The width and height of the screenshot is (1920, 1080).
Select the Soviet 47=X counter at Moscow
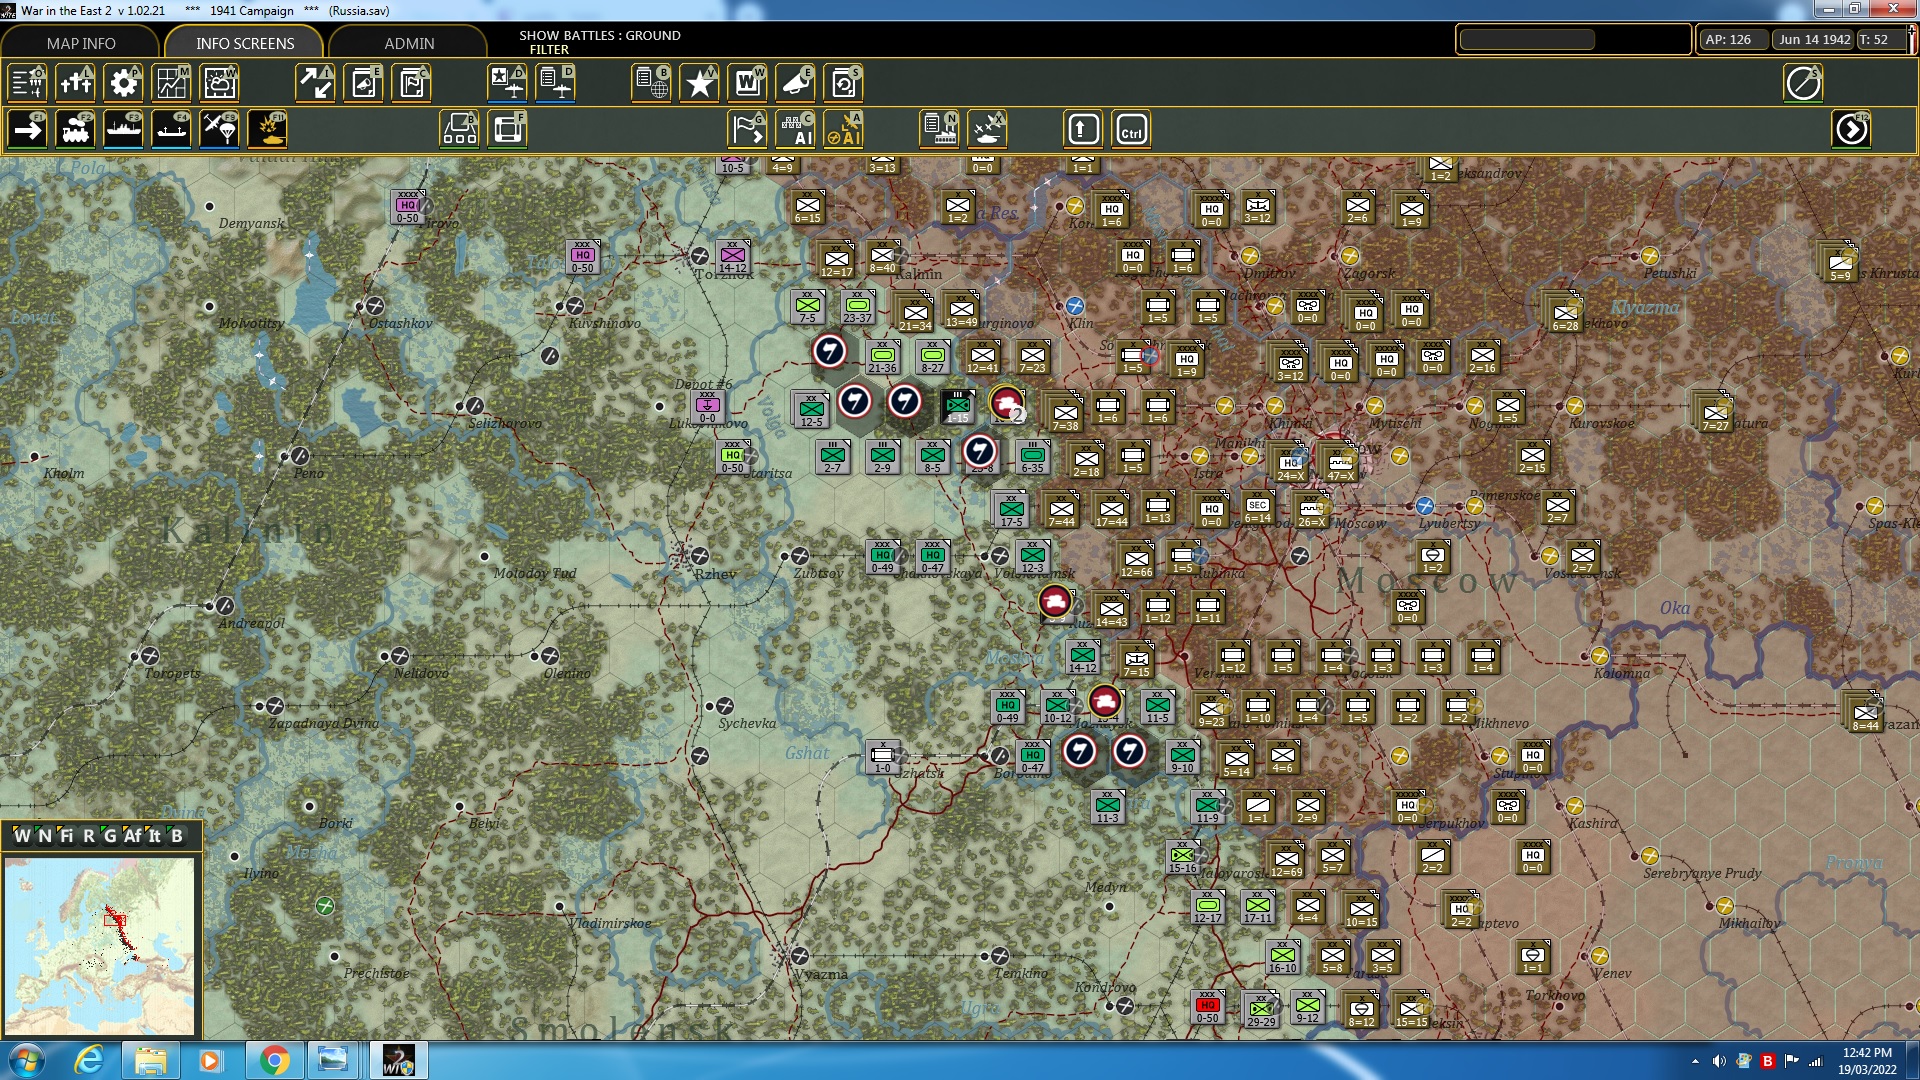(x=1340, y=465)
